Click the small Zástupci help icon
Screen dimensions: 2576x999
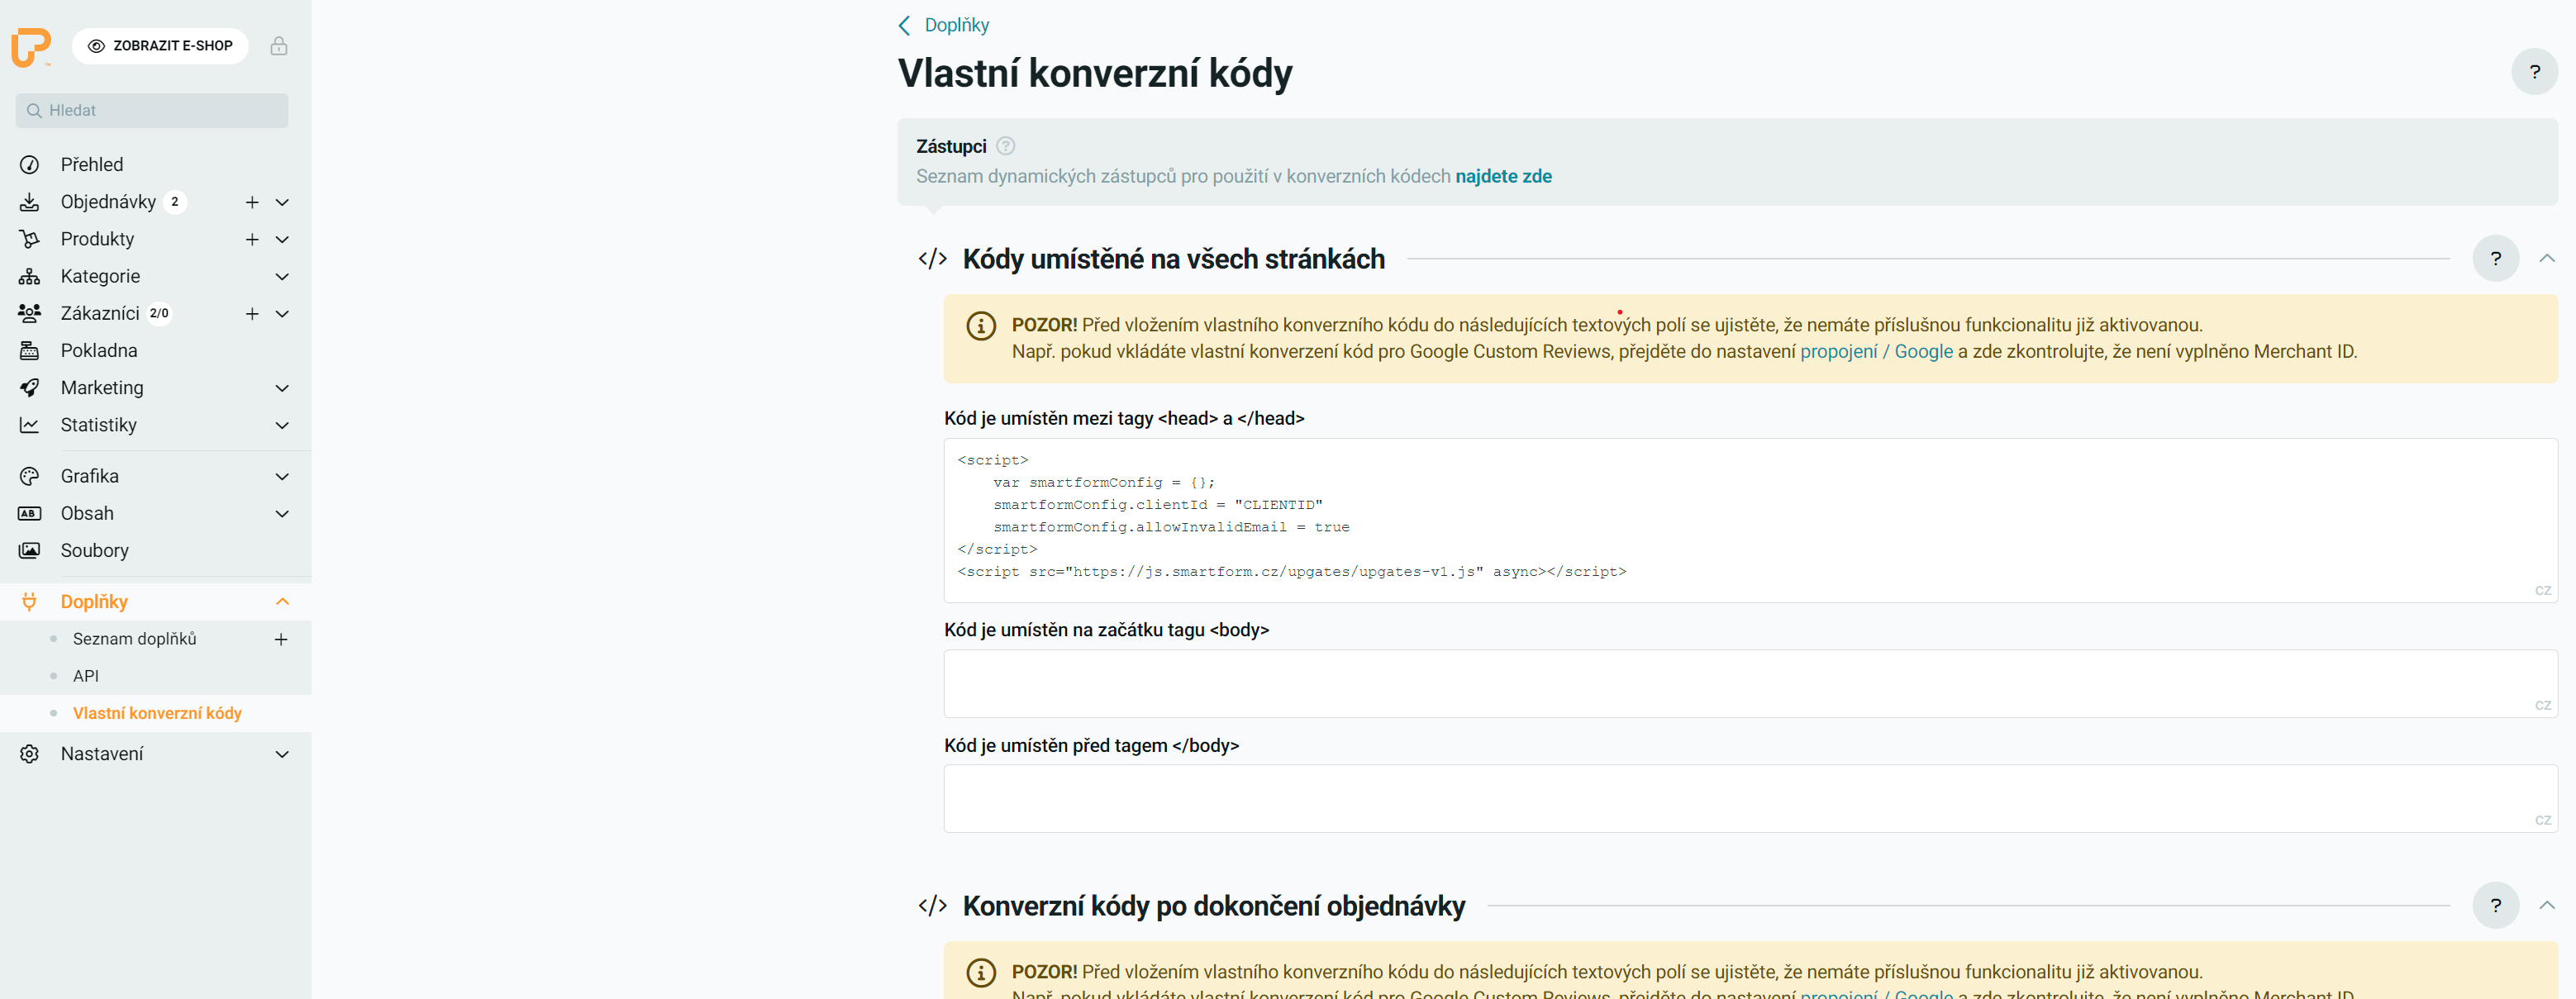click(1006, 146)
